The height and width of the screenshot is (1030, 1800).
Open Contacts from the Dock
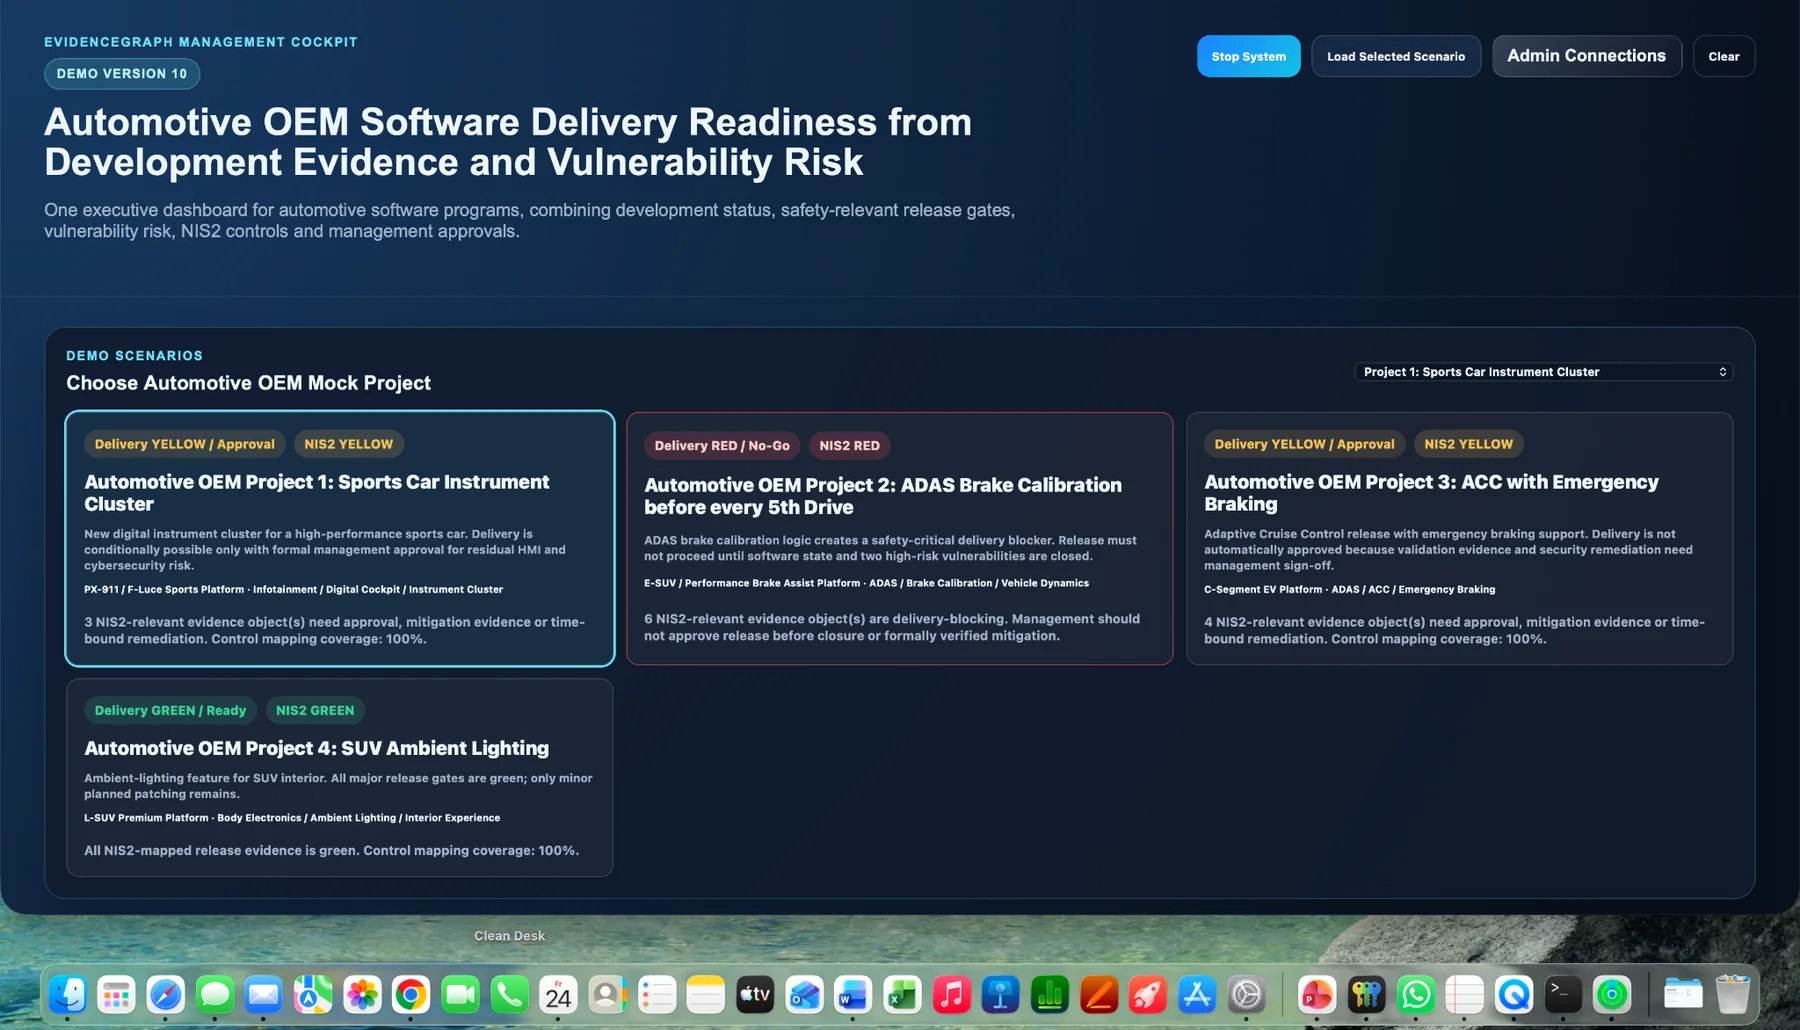tap(607, 995)
